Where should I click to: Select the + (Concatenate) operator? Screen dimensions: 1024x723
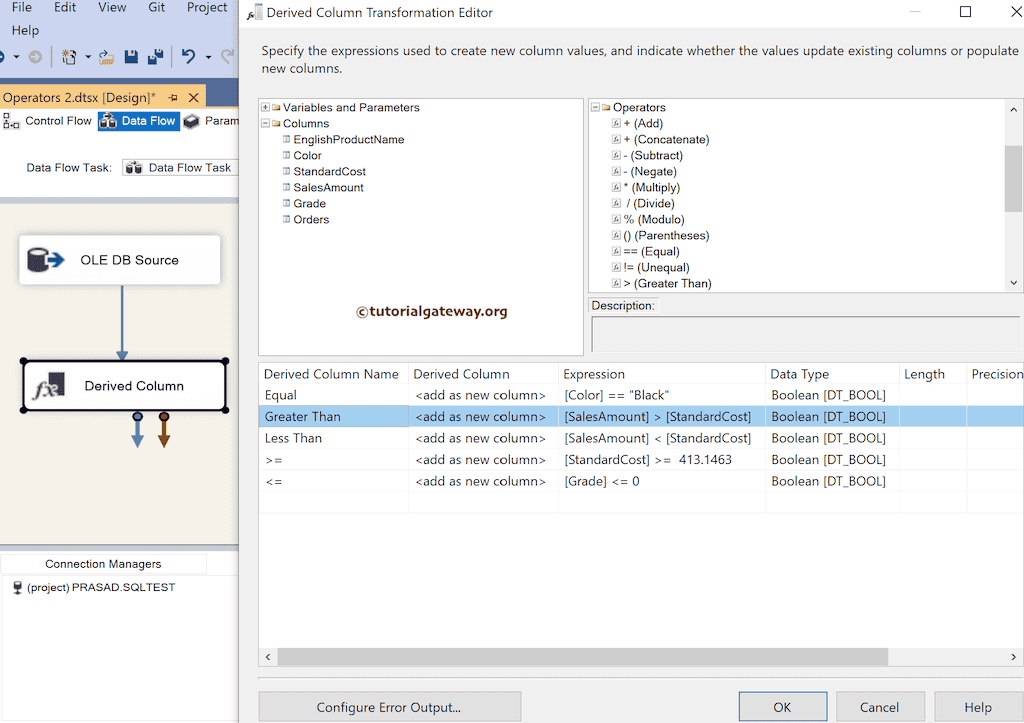[x=666, y=139]
